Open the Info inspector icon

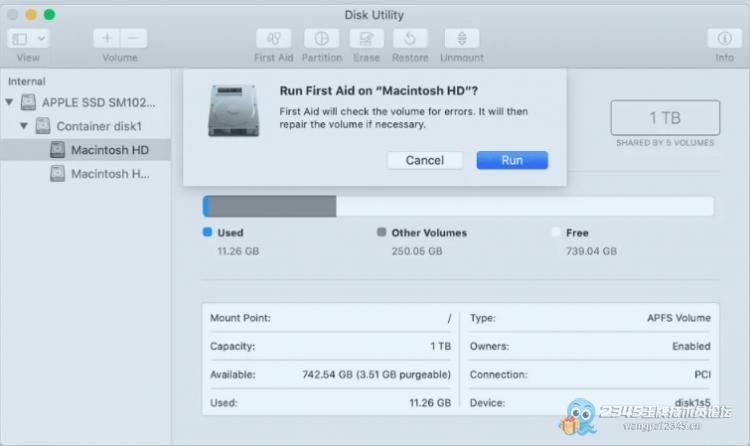[x=724, y=39]
